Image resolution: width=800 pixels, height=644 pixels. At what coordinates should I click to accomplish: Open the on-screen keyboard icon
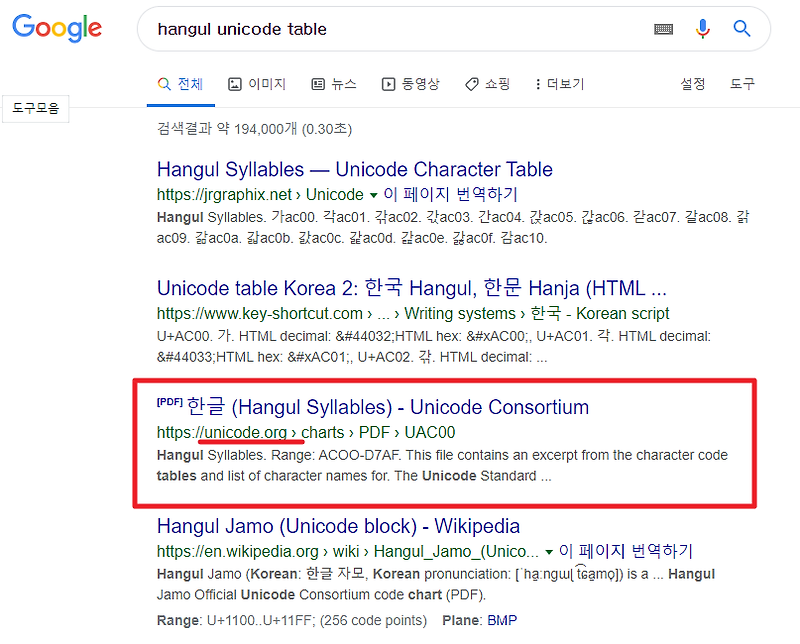[x=663, y=29]
